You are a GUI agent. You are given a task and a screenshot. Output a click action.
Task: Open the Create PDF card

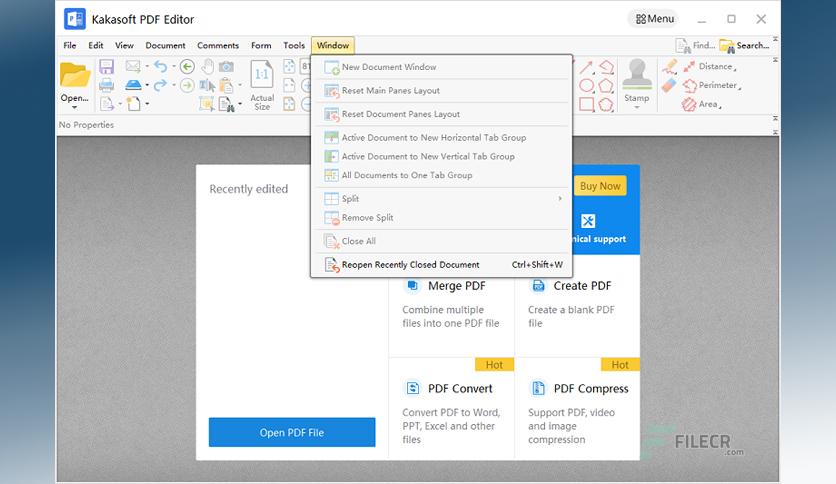click(x=577, y=305)
